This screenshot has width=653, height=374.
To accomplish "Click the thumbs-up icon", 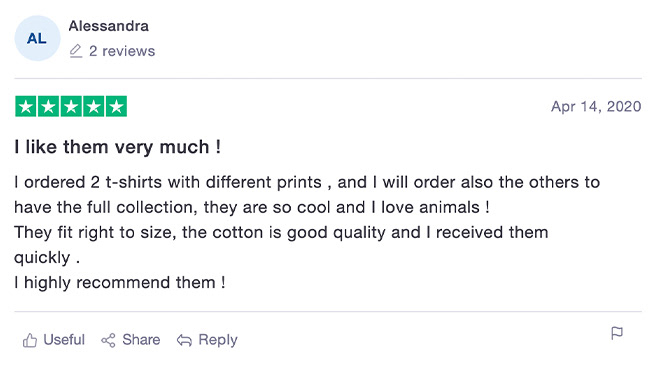I will 30,340.
